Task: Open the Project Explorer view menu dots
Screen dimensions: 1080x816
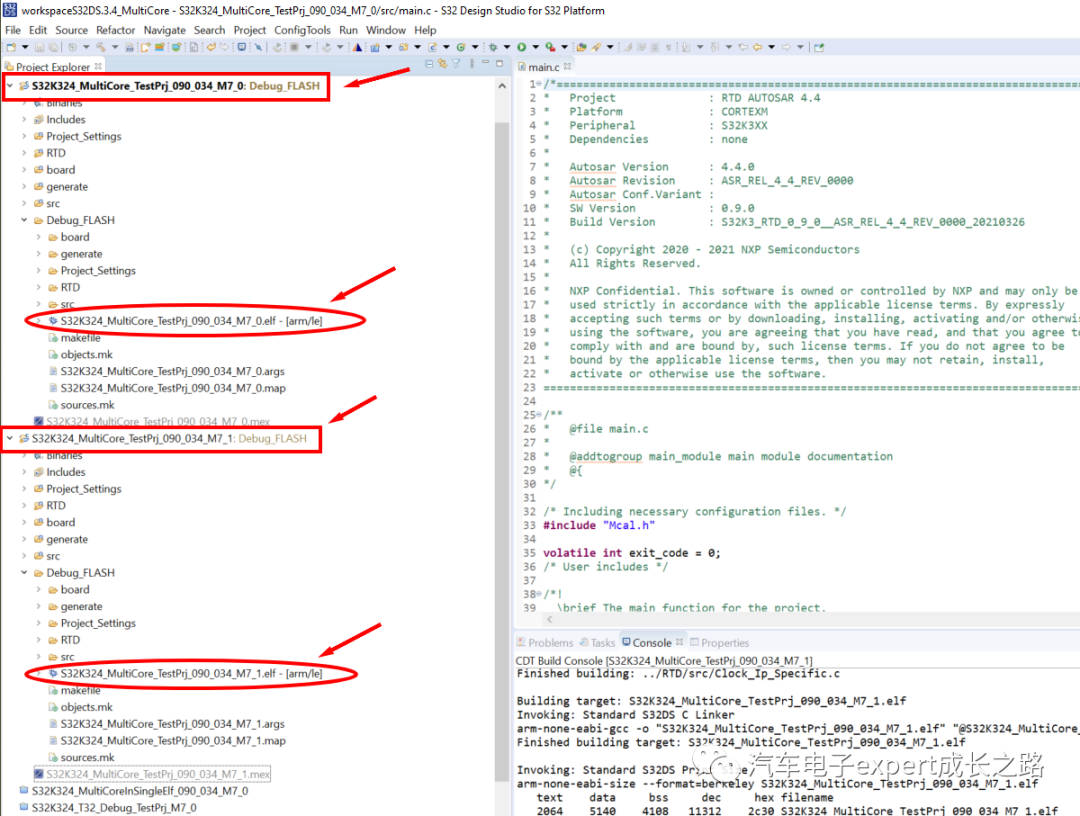Action: pos(472,64)
